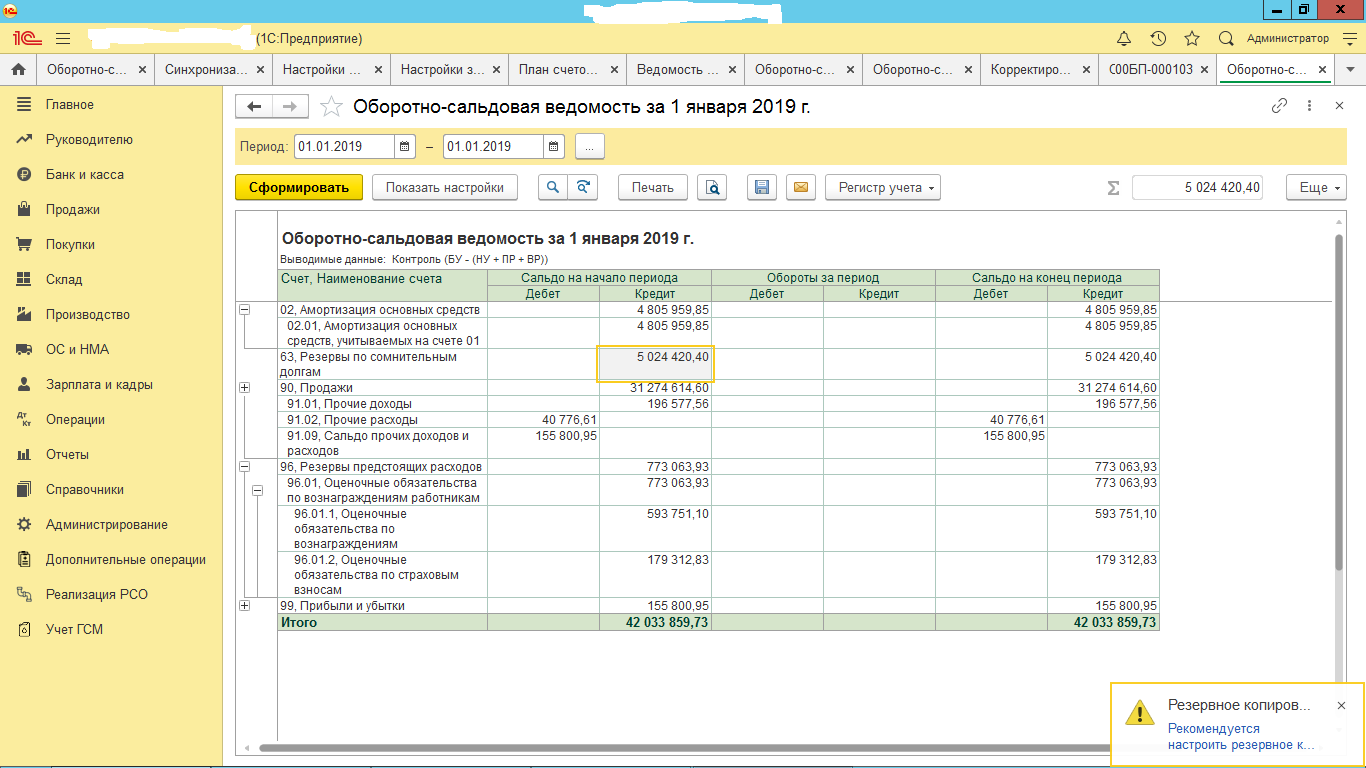Open global search magnifier in title bar
1366x768 pixels.
pyautogui.click(x=1226, y=38)
